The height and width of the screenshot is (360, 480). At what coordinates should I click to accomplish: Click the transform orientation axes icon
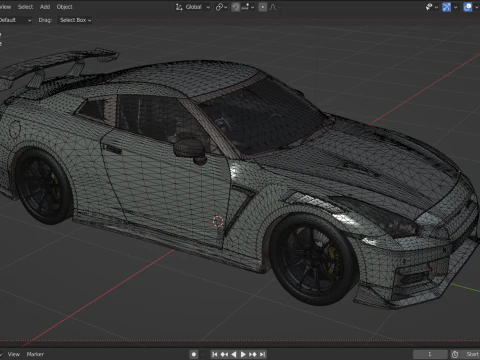tap(179, 7)
